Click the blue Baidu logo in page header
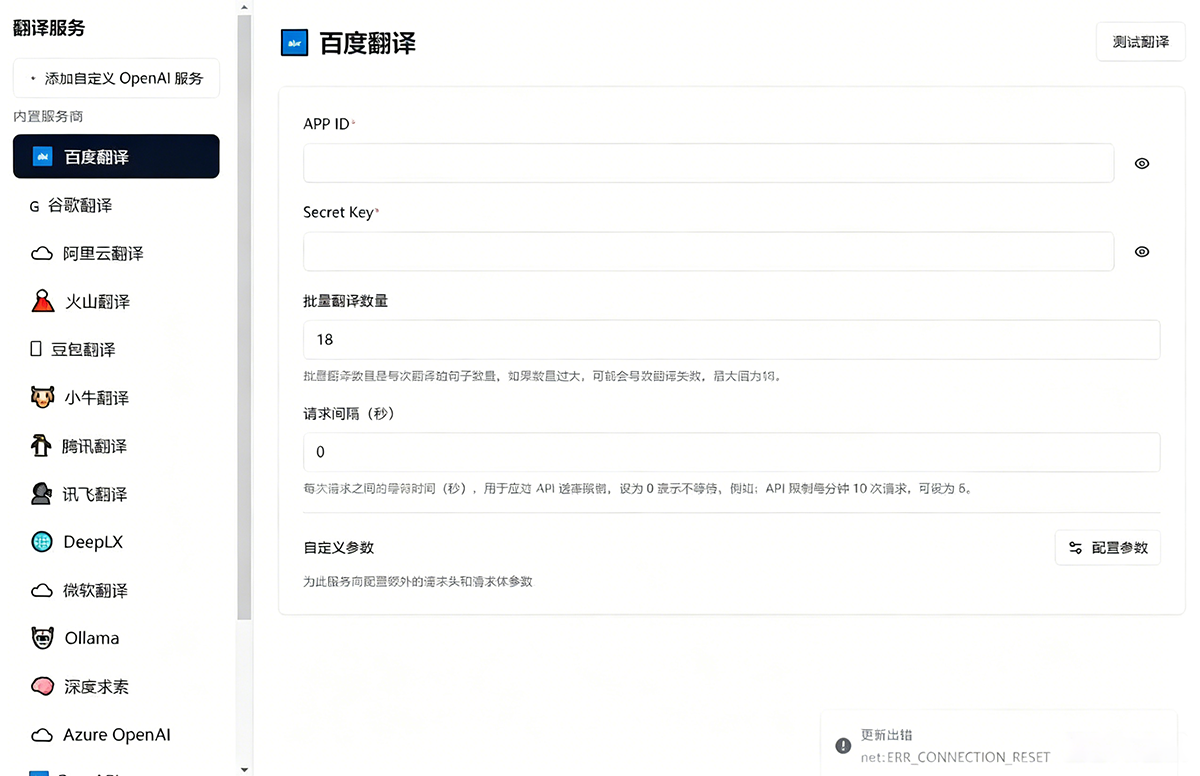The image size is (1200, 776). pyautogui.click(x=294, y=43)
